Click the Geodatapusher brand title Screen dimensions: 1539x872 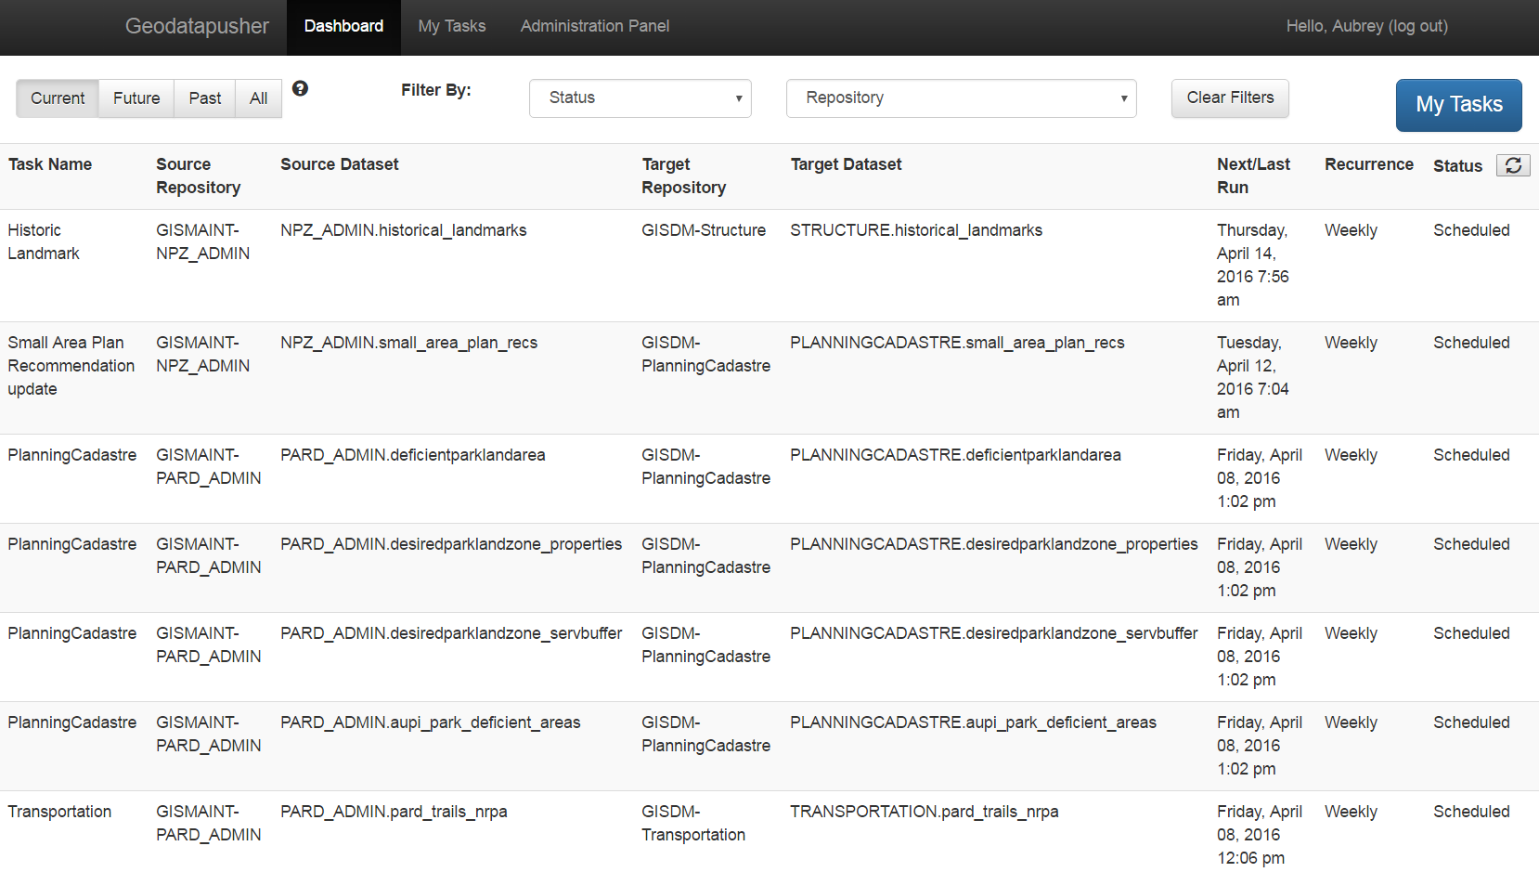(x=197, y=27)
